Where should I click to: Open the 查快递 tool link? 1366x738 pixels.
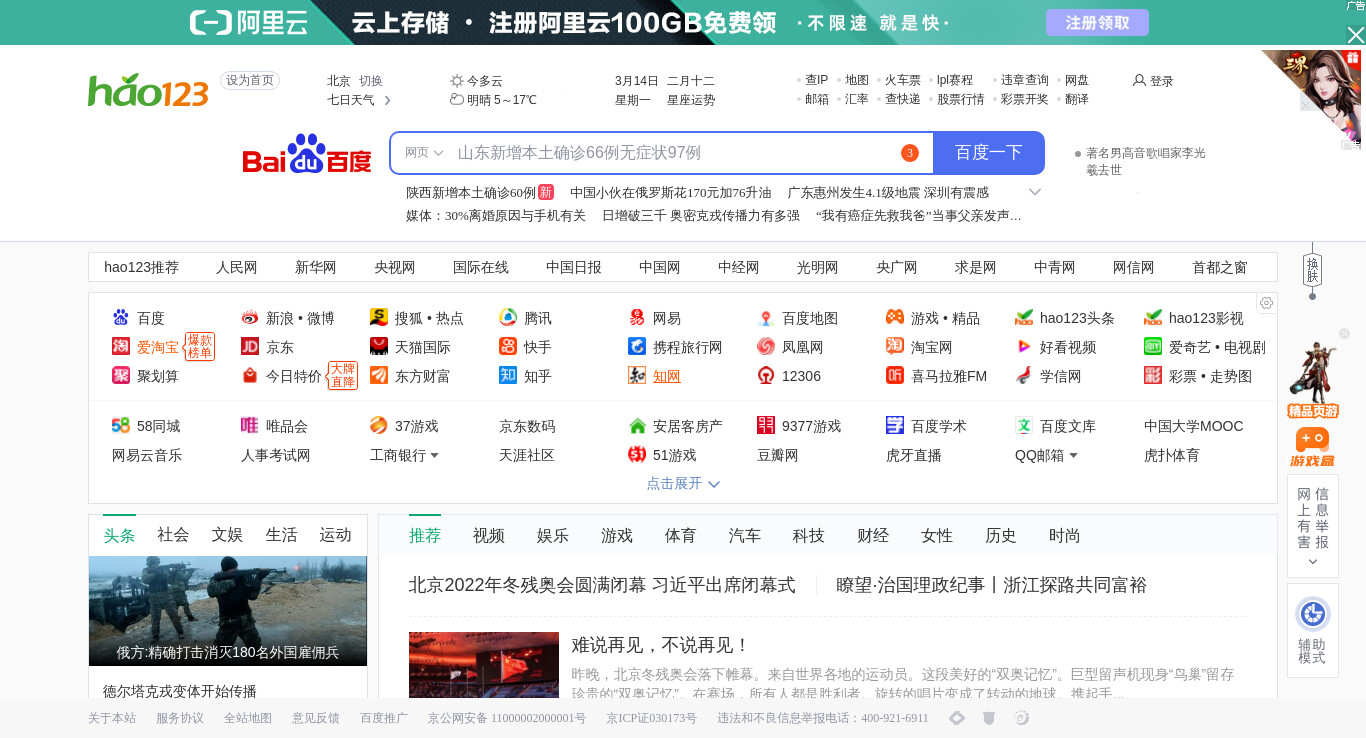pyautogui.click(x=903, y=99)
